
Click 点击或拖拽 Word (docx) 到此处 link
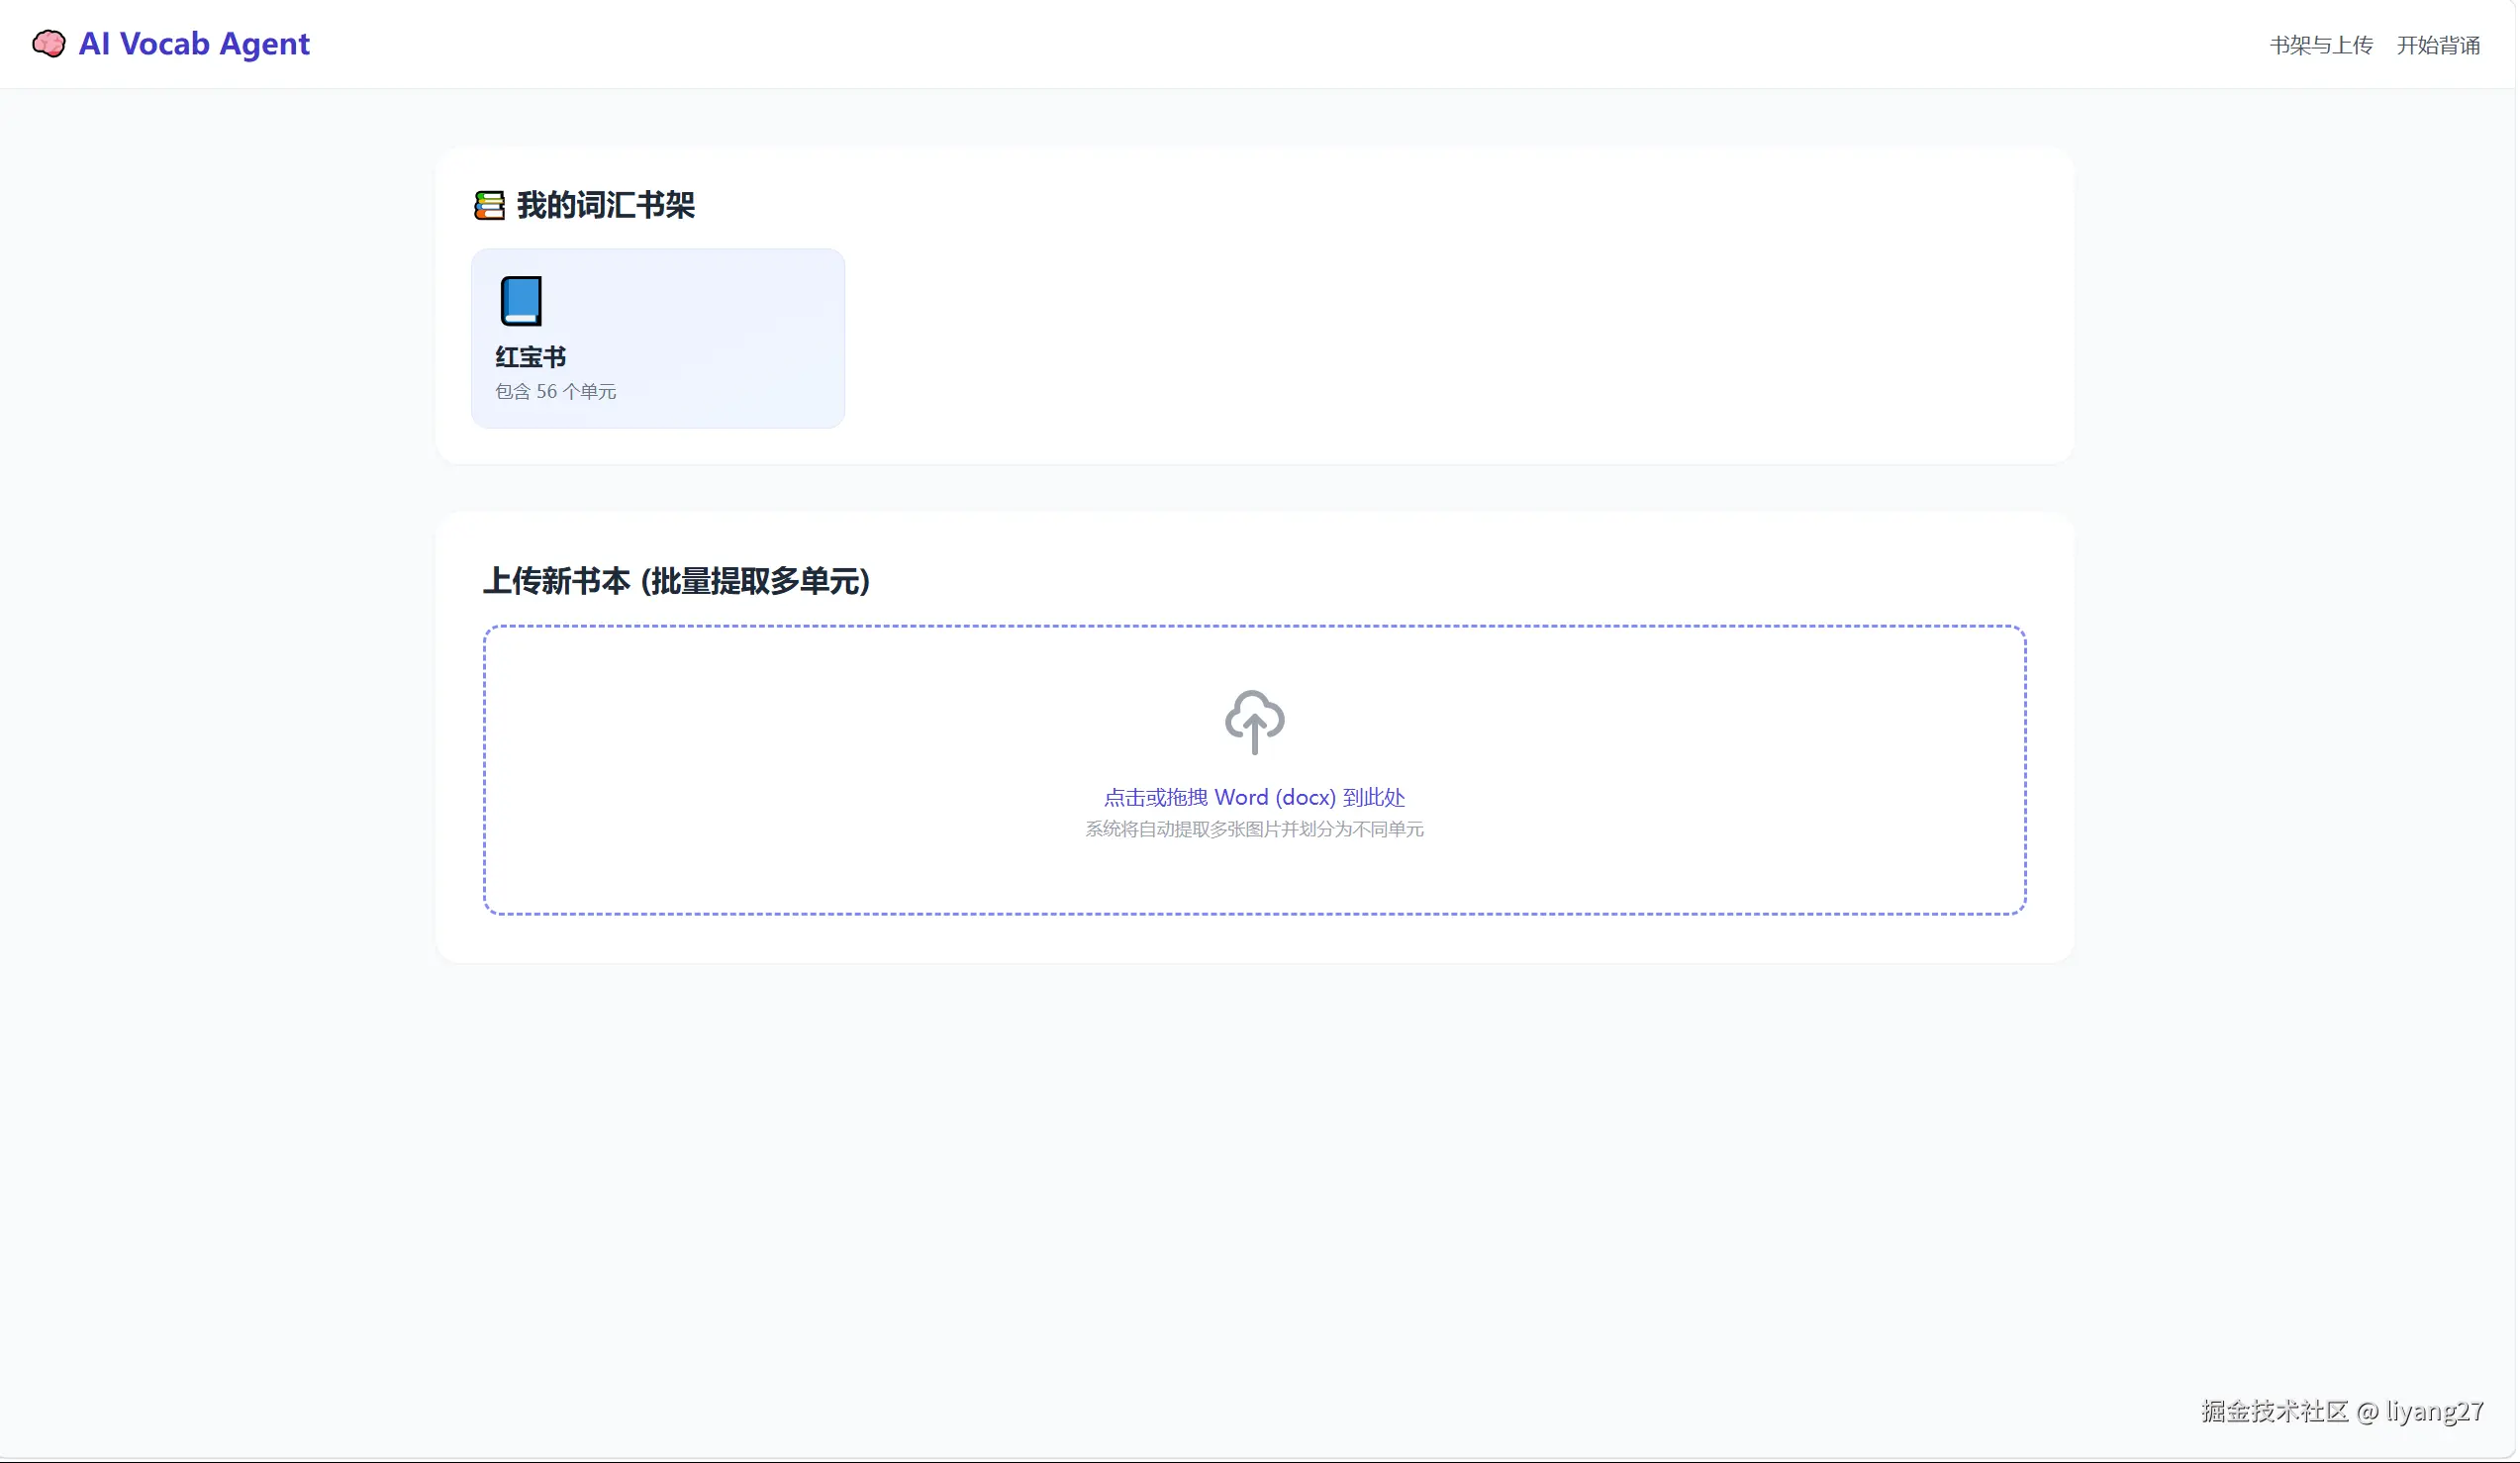1254,798
